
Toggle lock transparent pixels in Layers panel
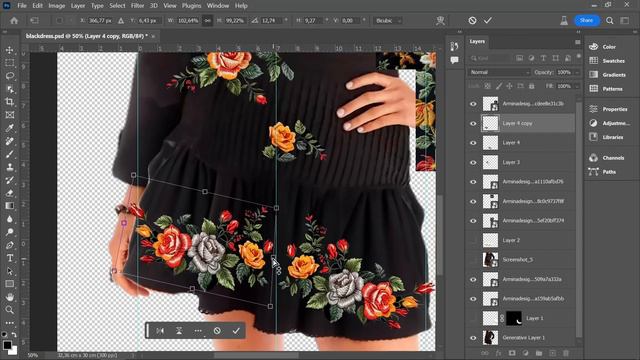pos(488,86)
